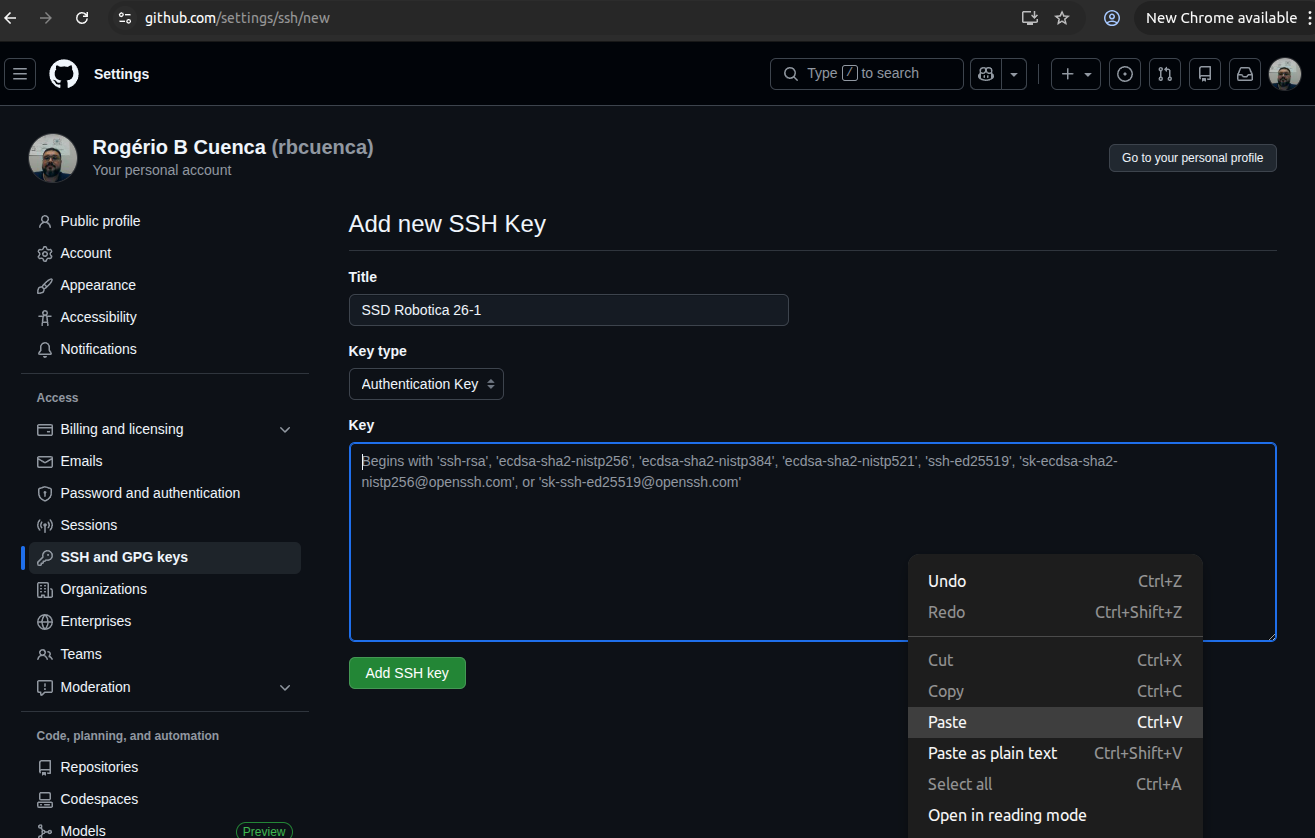This screenshot has height=838, width=1315.
Task: Open Password and authentication settings
Action: tap(150, 493)
